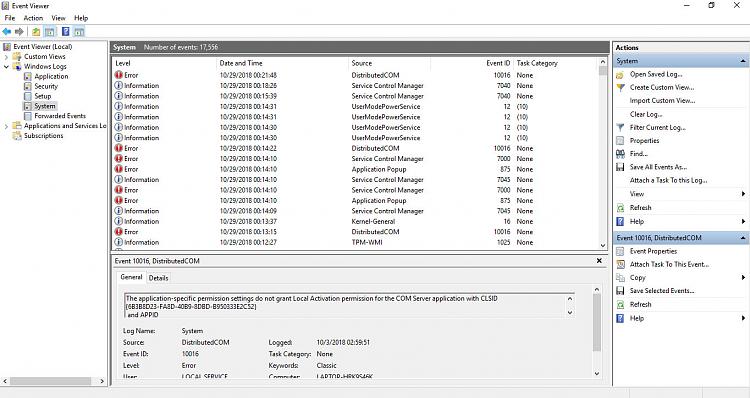Click the Filter Current Log funnel icon
Image resolution: width=750 pixels, height=398 pixels.
coord(620,128)
